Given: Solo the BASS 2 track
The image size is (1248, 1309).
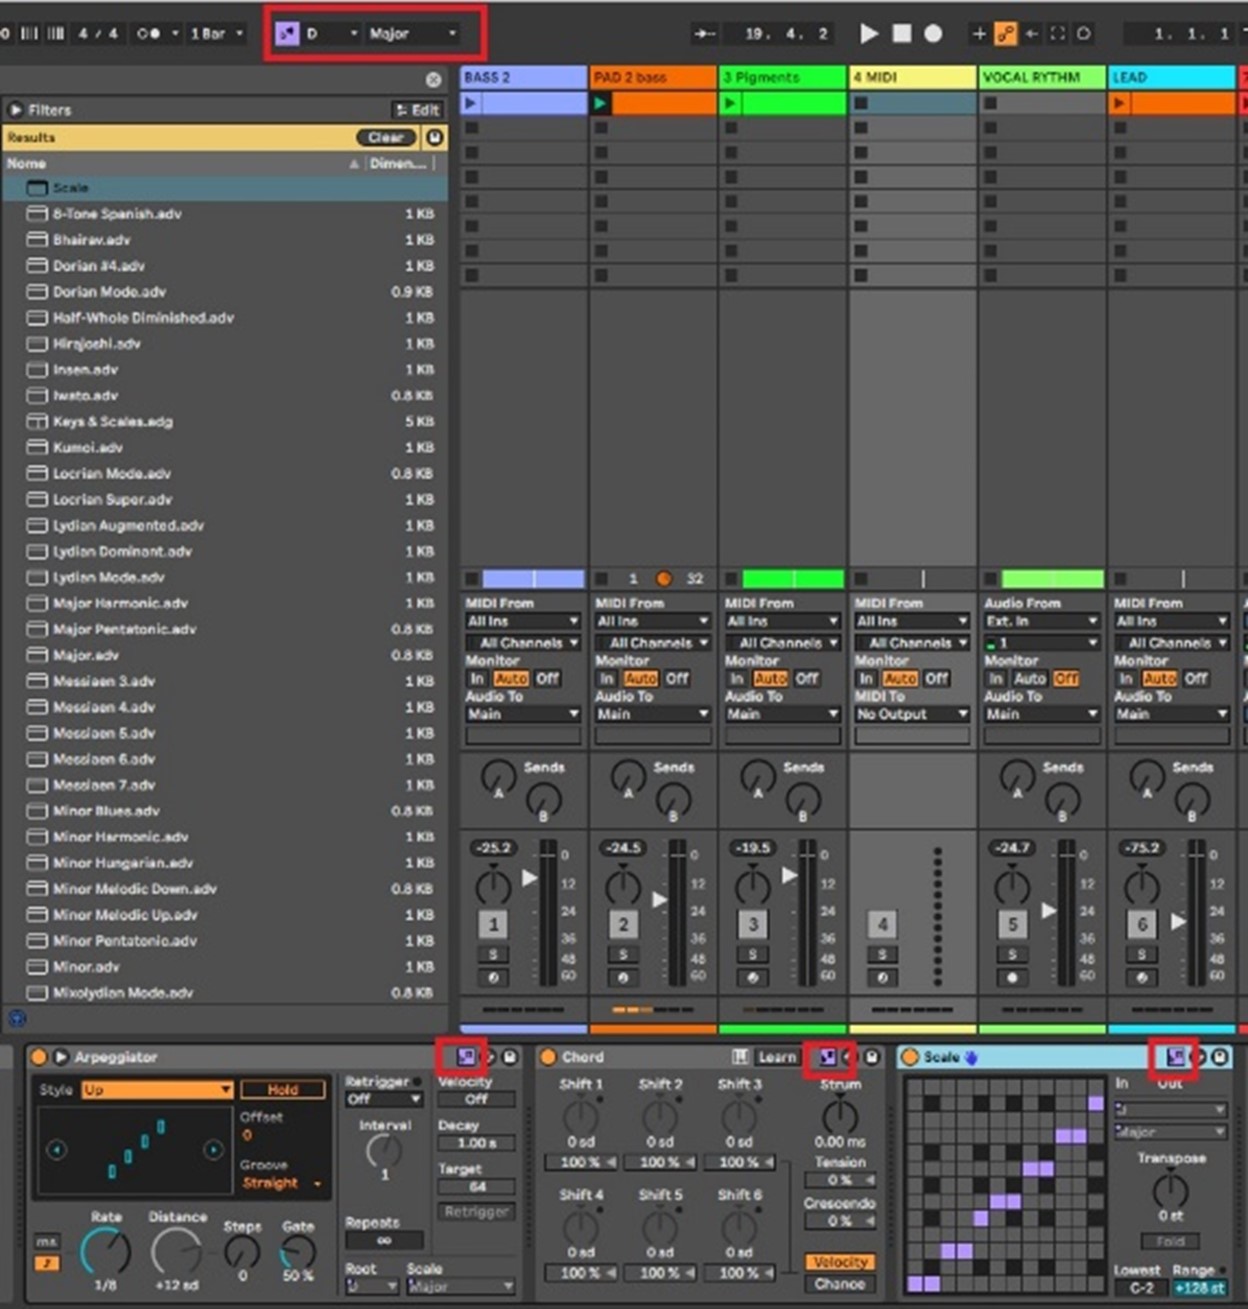Looking at the screenshot, I should 493,954.
